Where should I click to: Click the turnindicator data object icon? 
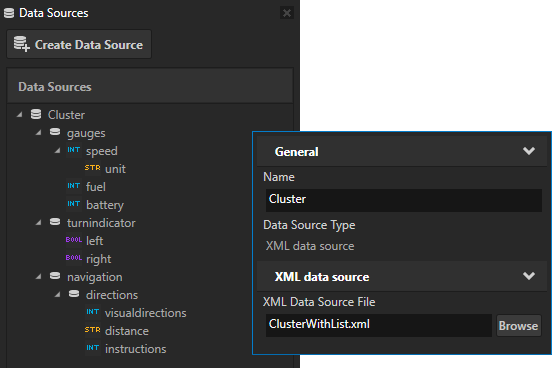click(x=55, y=222)
